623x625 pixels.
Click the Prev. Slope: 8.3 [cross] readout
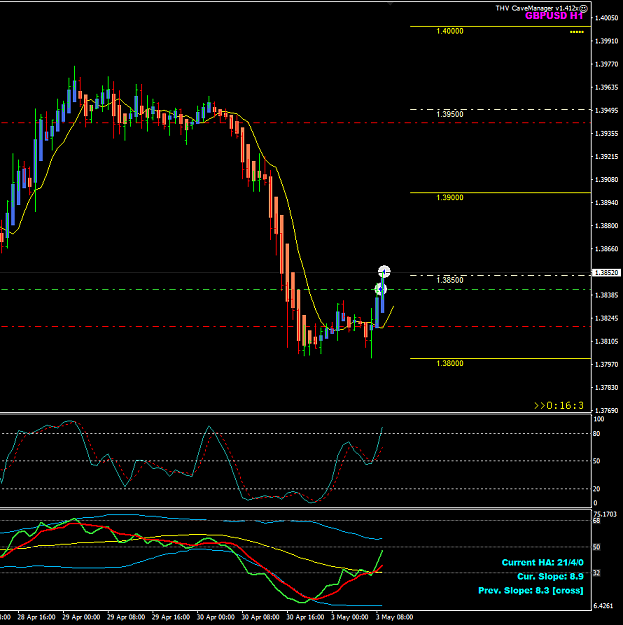(531, 590)
